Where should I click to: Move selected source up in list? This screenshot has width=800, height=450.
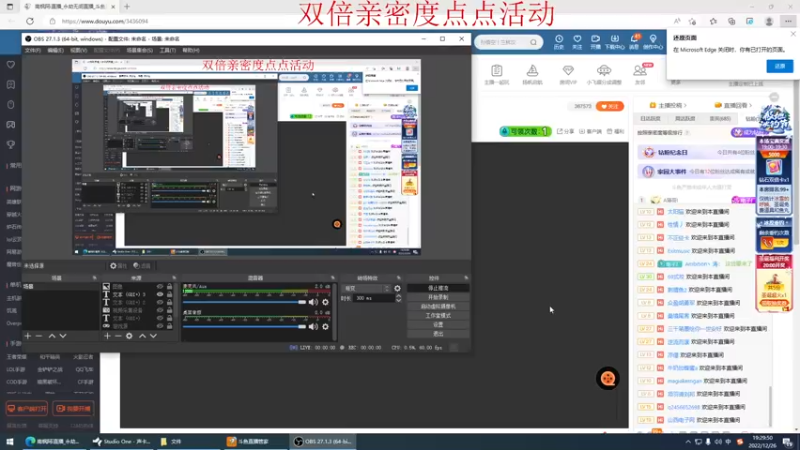(142, 336)
